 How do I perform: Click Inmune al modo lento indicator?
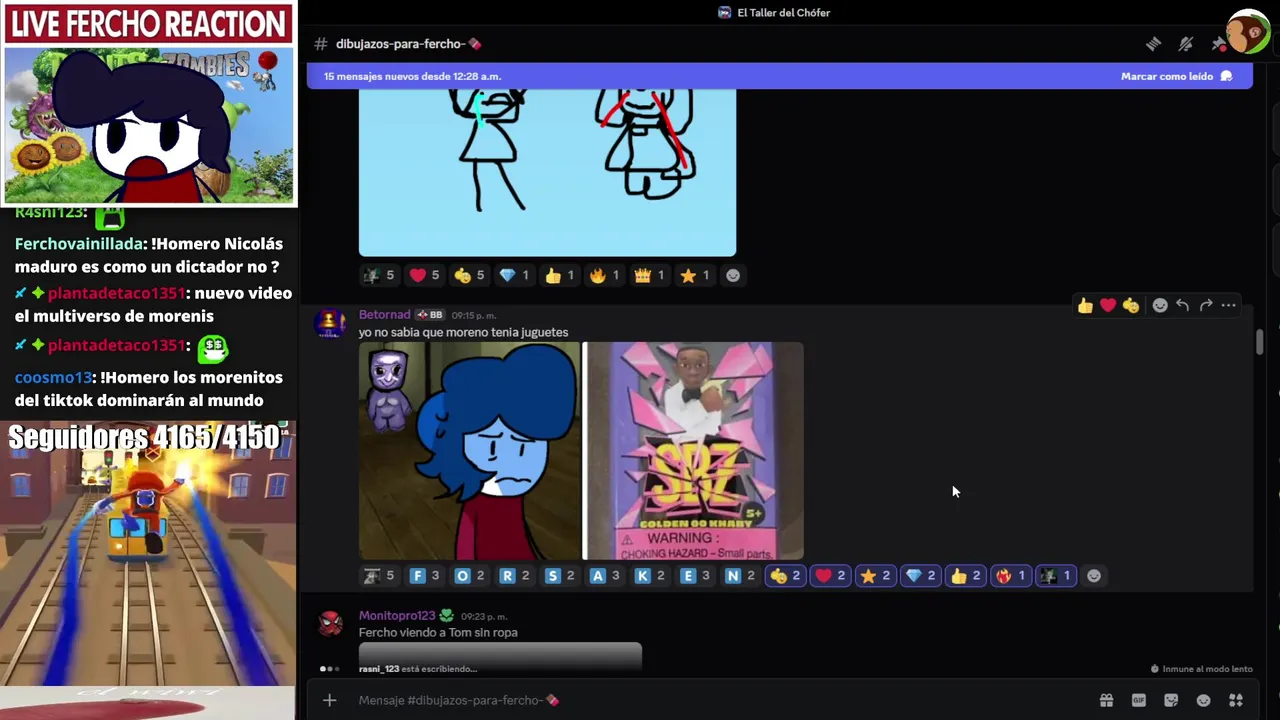point(1201,669)
